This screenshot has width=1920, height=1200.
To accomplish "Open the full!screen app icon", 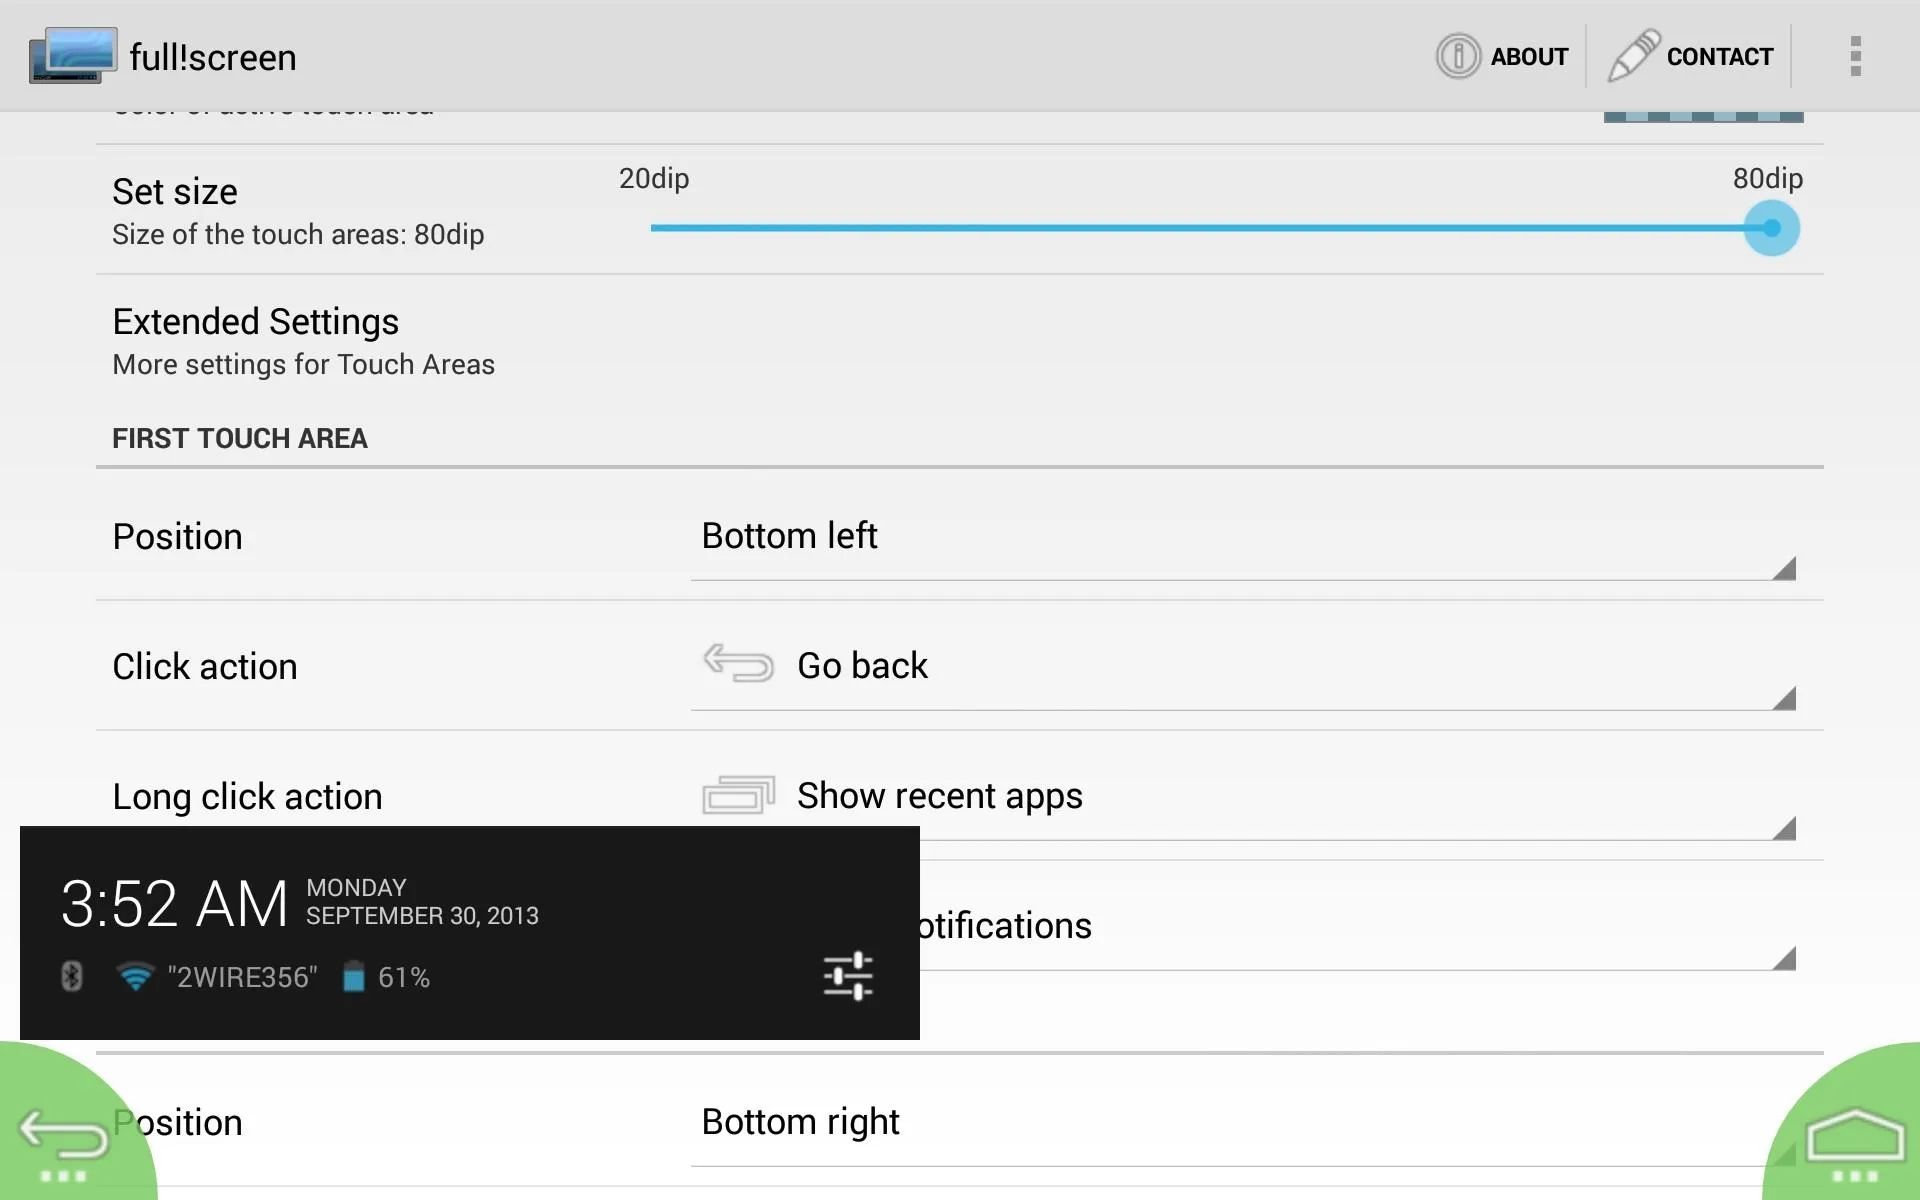I will pyautogui.click(x=73, y=55).
